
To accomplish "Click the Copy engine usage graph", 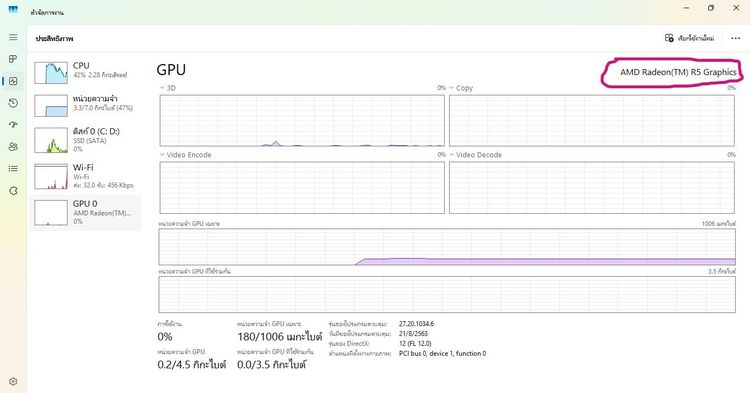I will 592,120.
